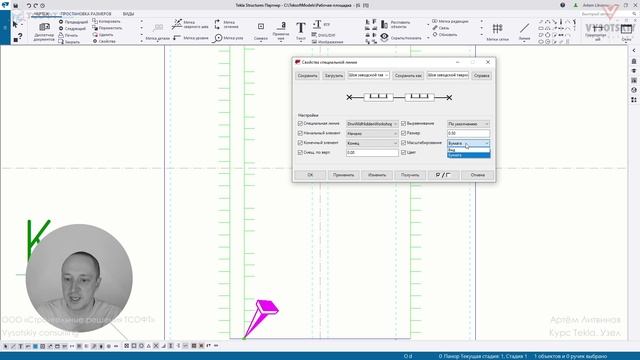Screen dimensions: 640x360
Task: Click the Применить button
Action: tap(343, 175)
